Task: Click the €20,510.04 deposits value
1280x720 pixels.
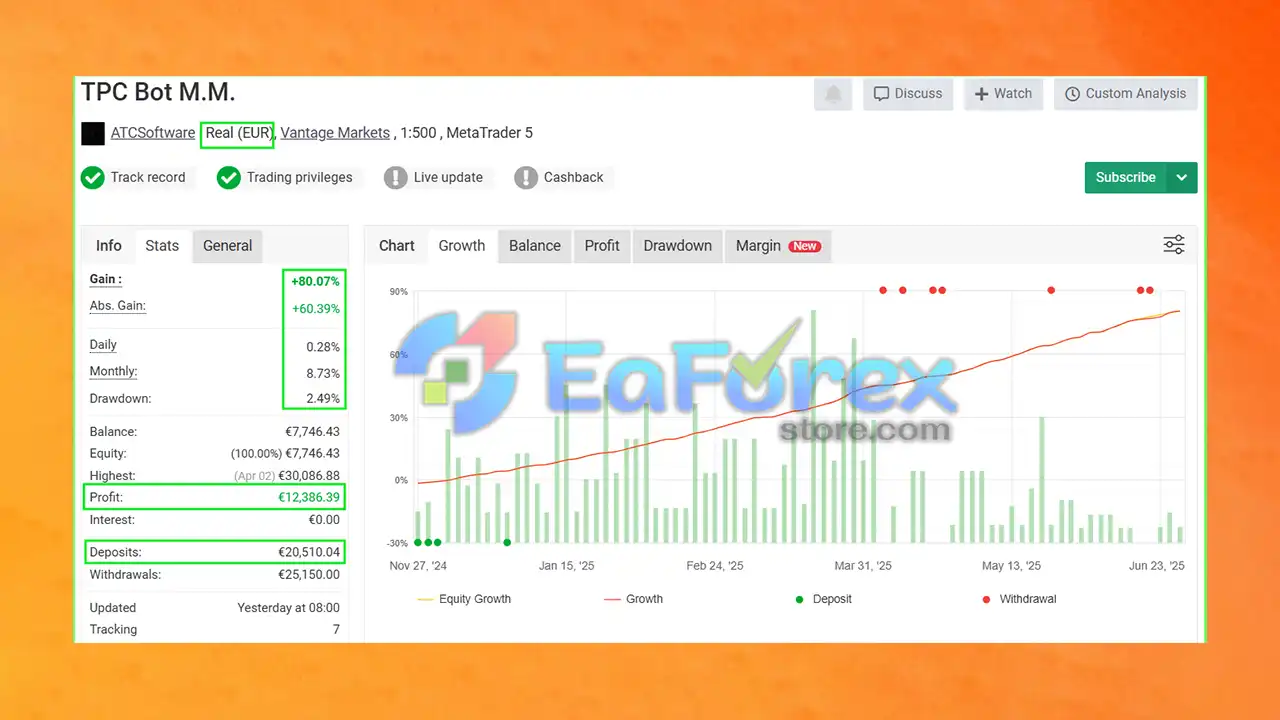Action: coord(308,552)
